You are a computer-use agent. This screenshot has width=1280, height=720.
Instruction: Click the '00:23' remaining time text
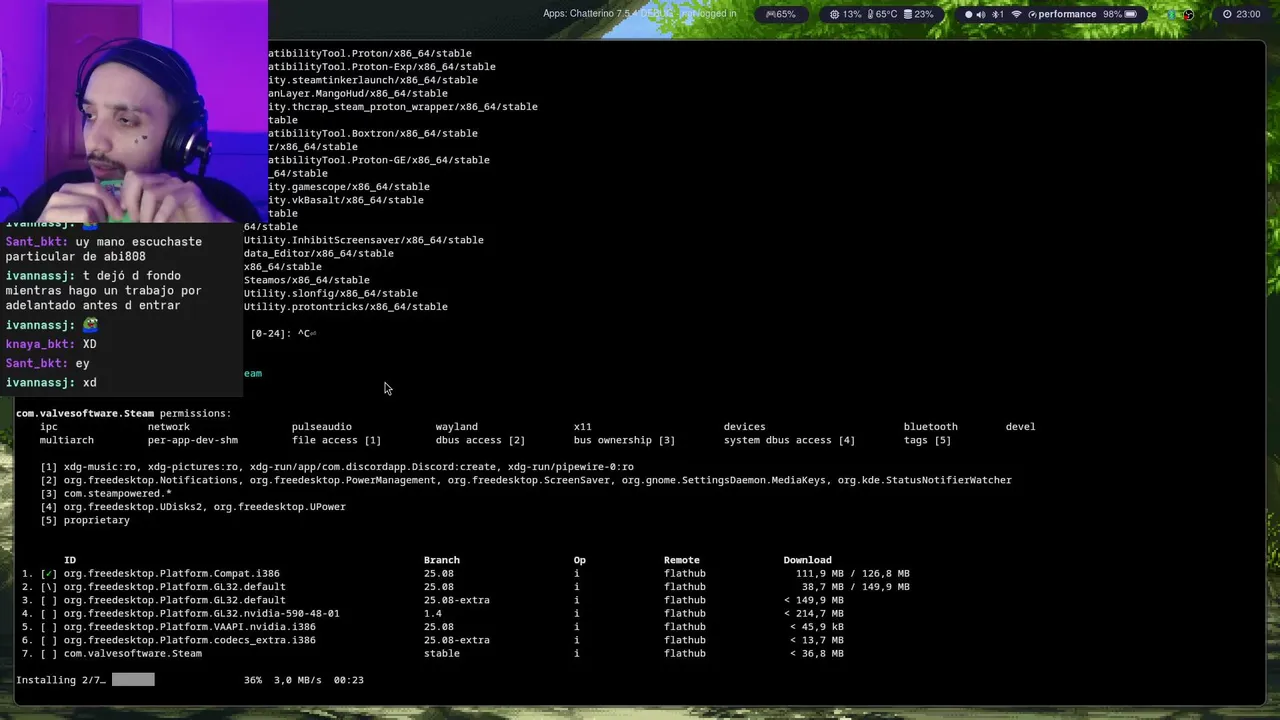348,680
